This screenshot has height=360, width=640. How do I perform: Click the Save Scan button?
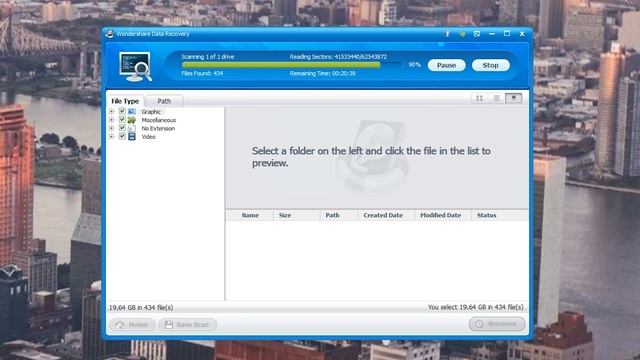click(187, 324)
